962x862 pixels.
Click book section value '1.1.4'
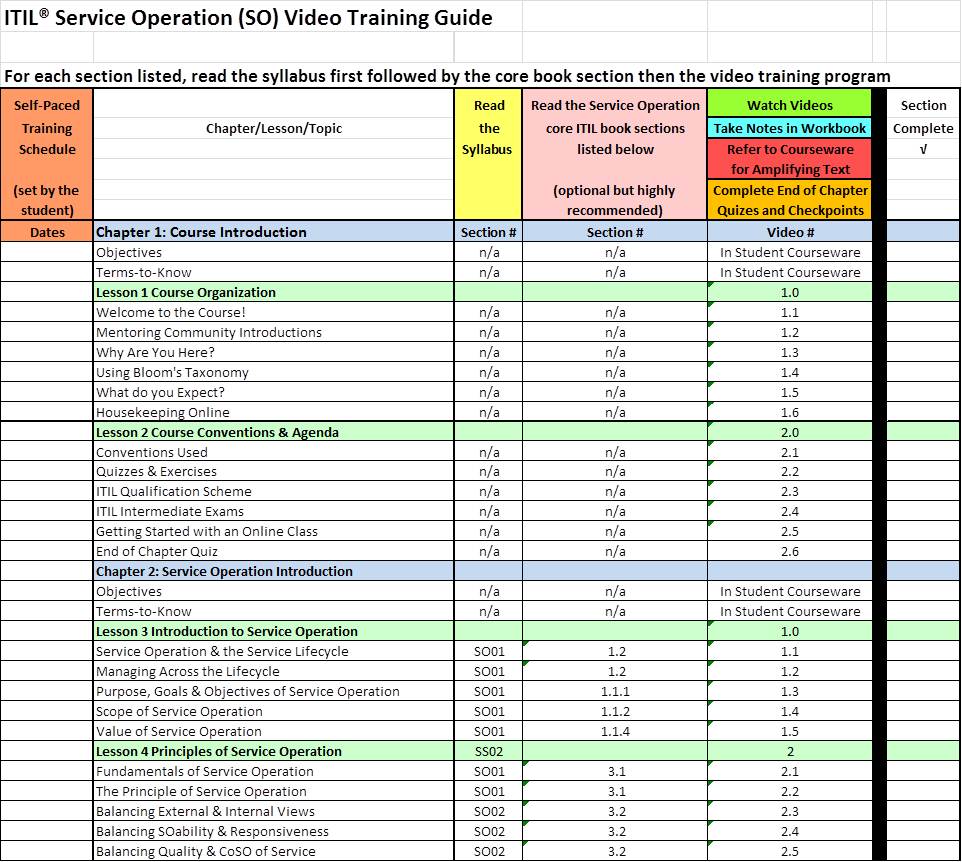(615, 731)
